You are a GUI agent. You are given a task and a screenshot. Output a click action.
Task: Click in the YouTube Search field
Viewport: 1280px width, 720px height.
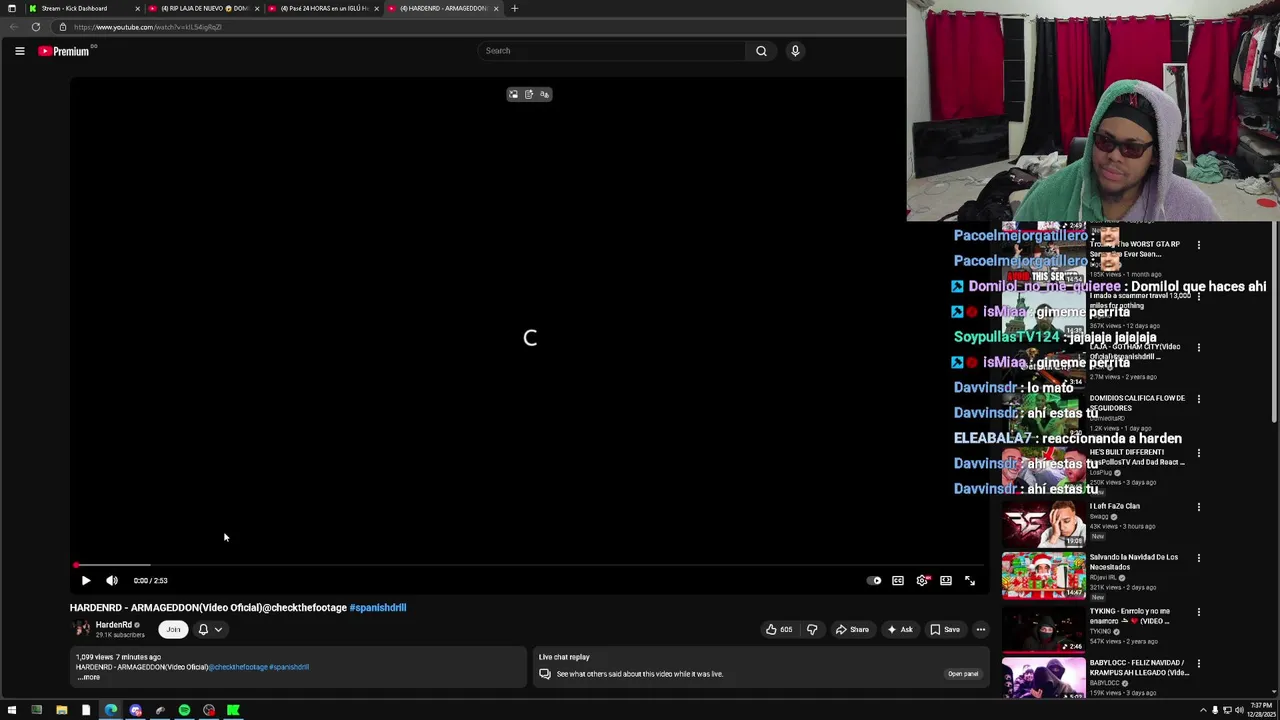coord(612,51)
